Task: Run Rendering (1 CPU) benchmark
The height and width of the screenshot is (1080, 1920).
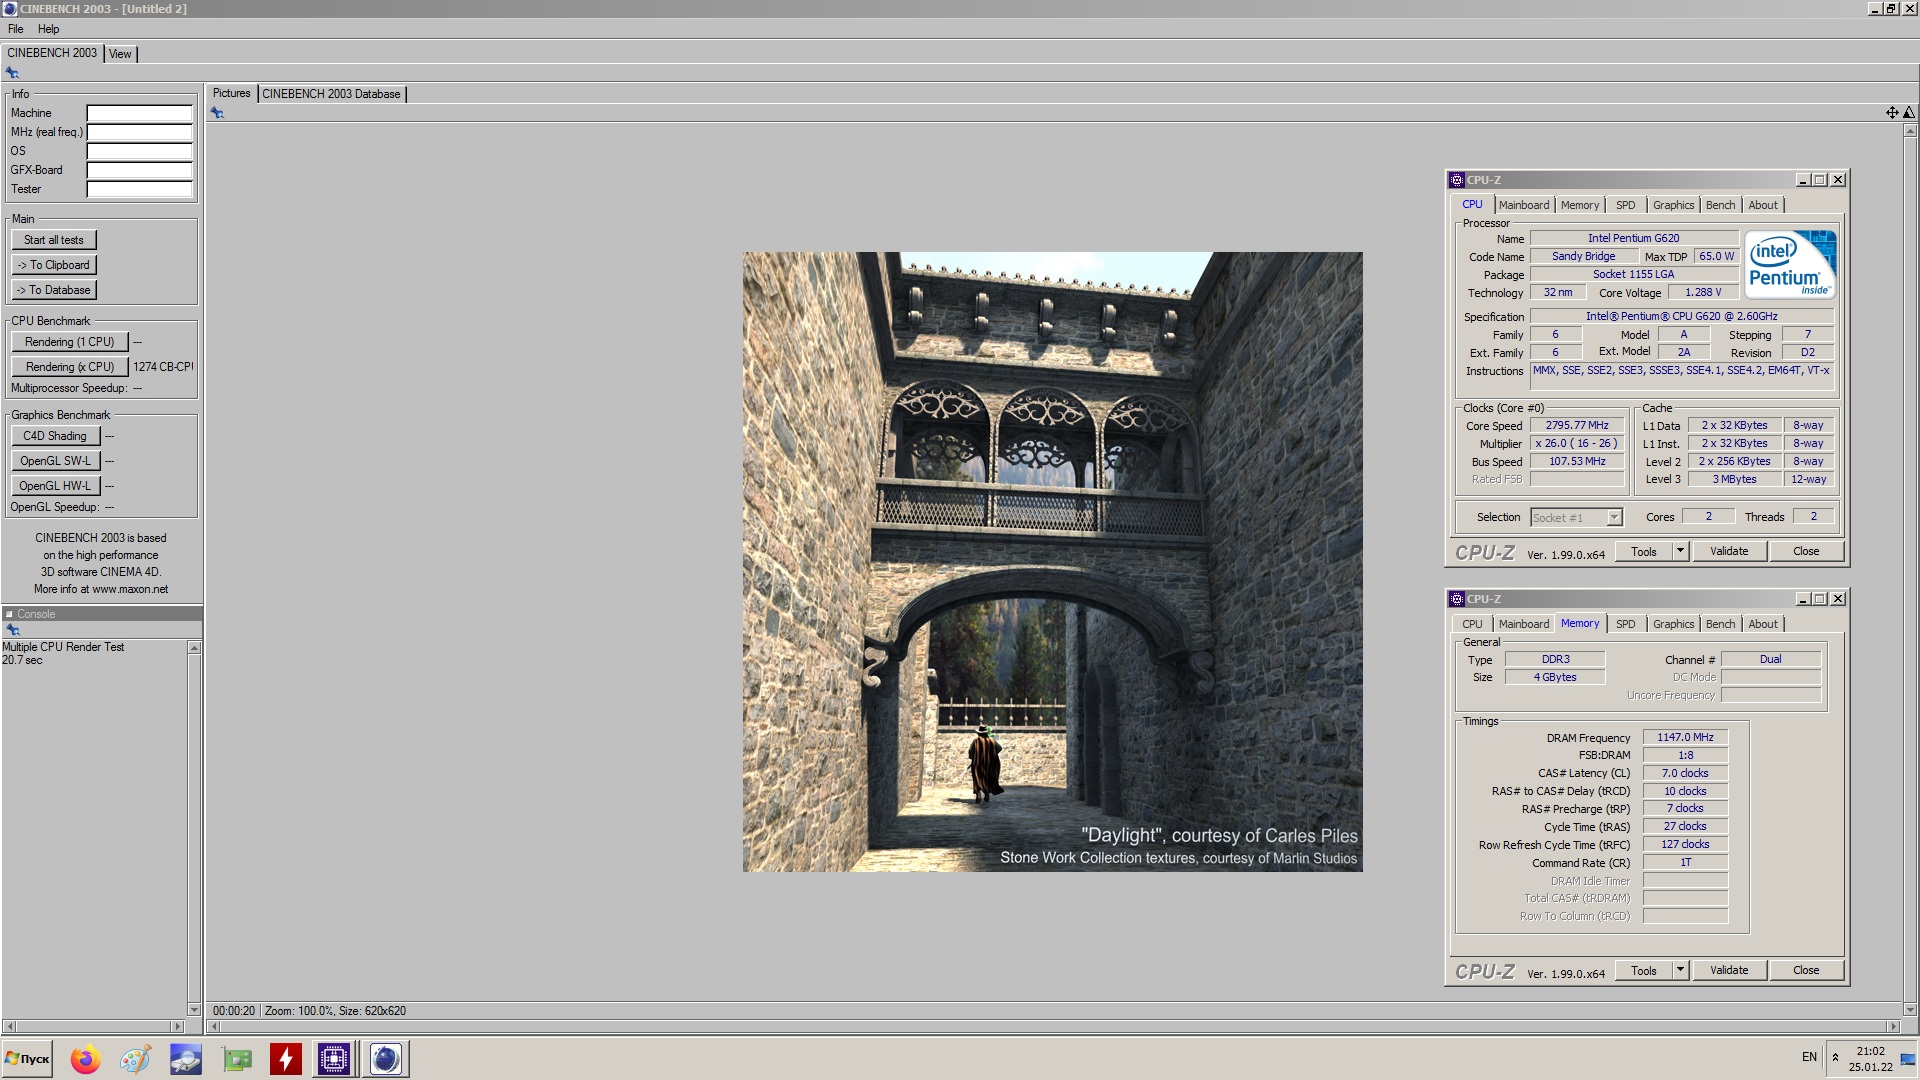Action: pos(70,342)
